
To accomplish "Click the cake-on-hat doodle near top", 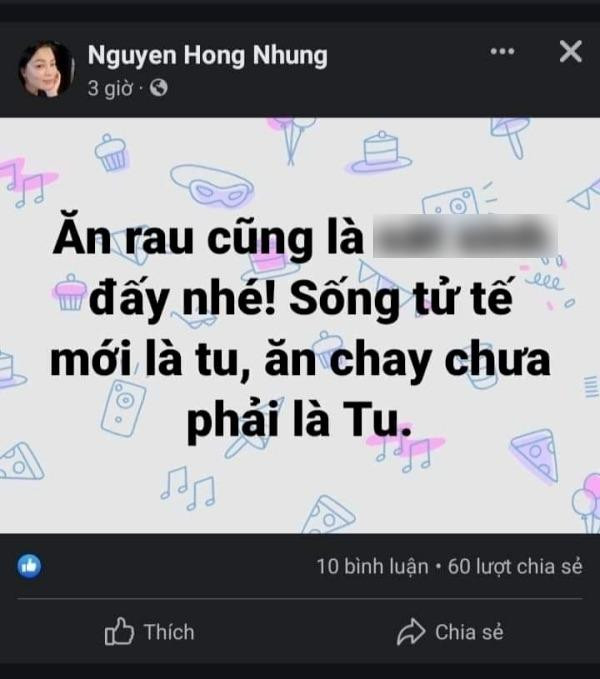I will point(381,152).
